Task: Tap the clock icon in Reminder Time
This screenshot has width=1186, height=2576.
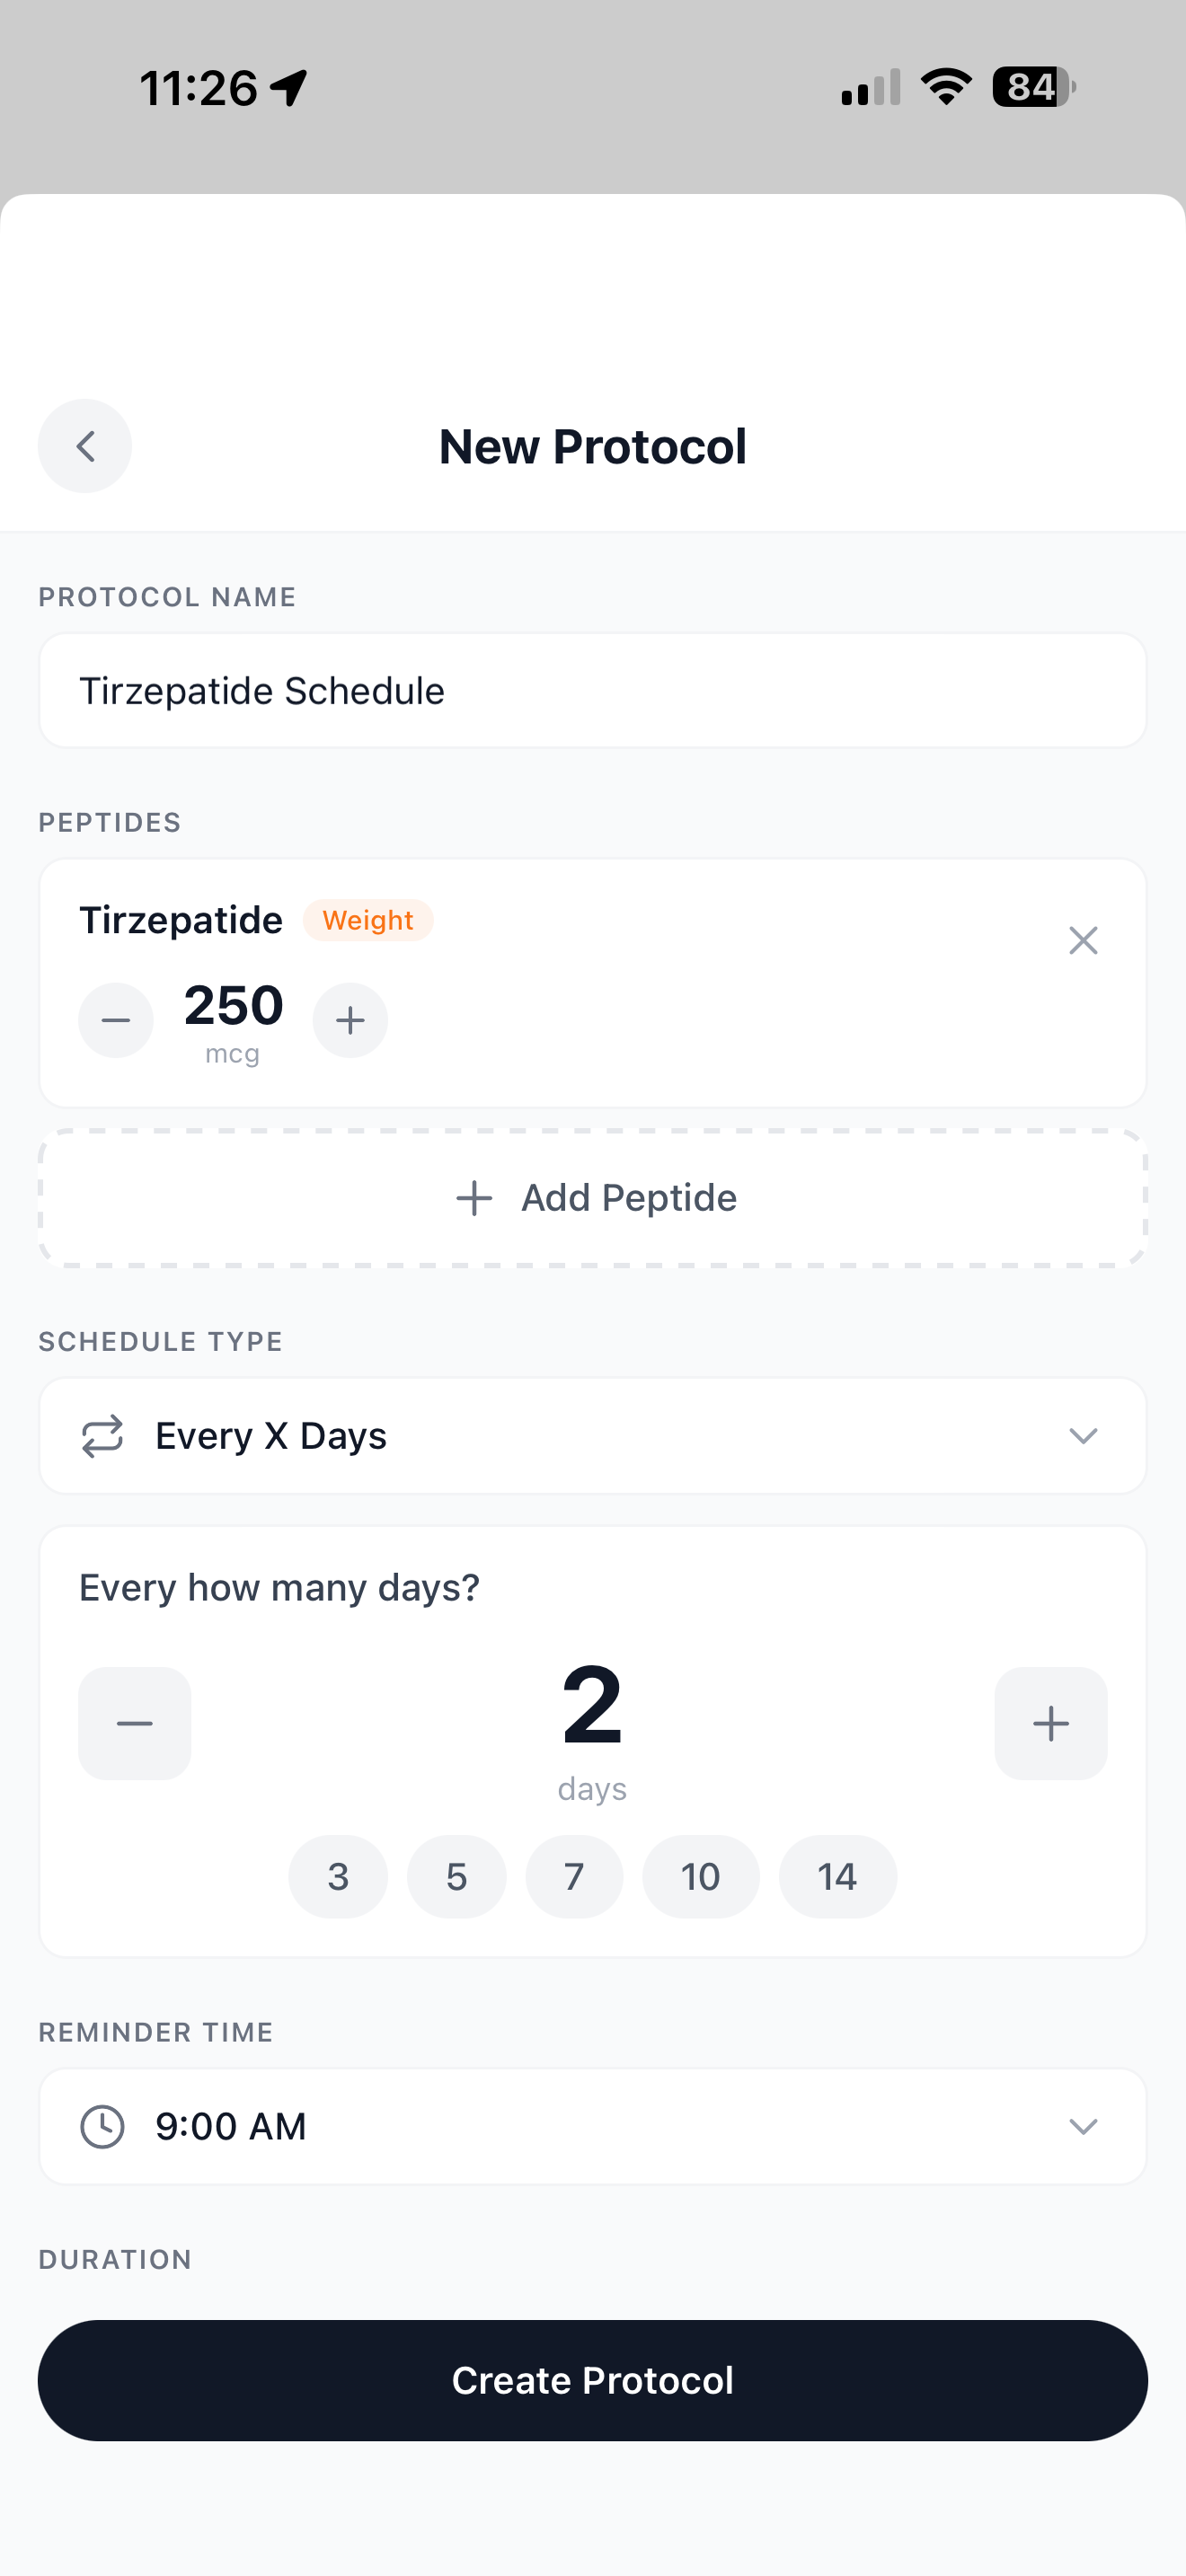Action: click(x=102, y=2126)
